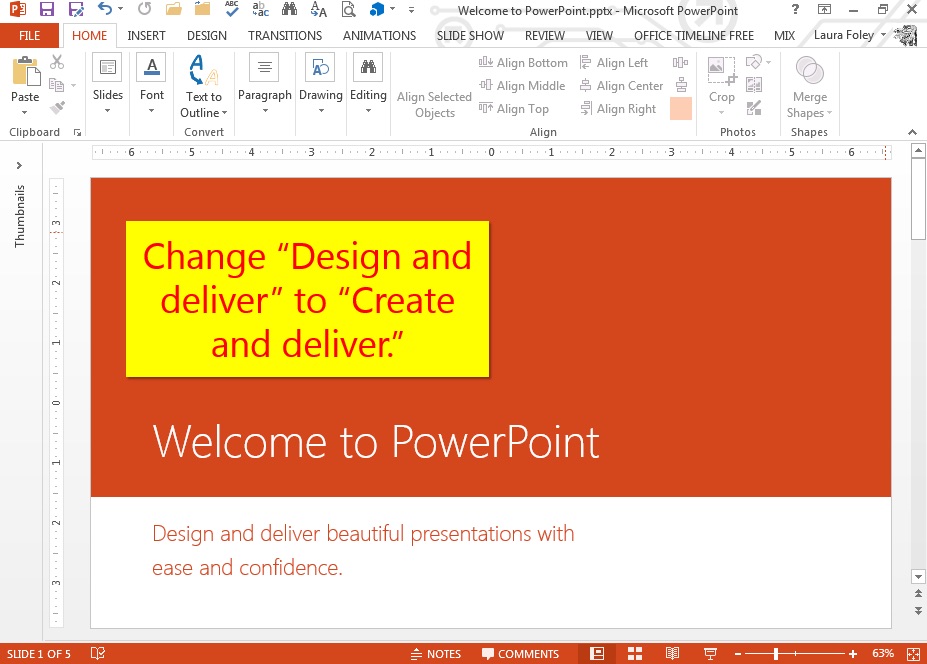Click the Cut scissors icon
The width and height of the screenshot is (927, 664).
(x=57, y=61)
